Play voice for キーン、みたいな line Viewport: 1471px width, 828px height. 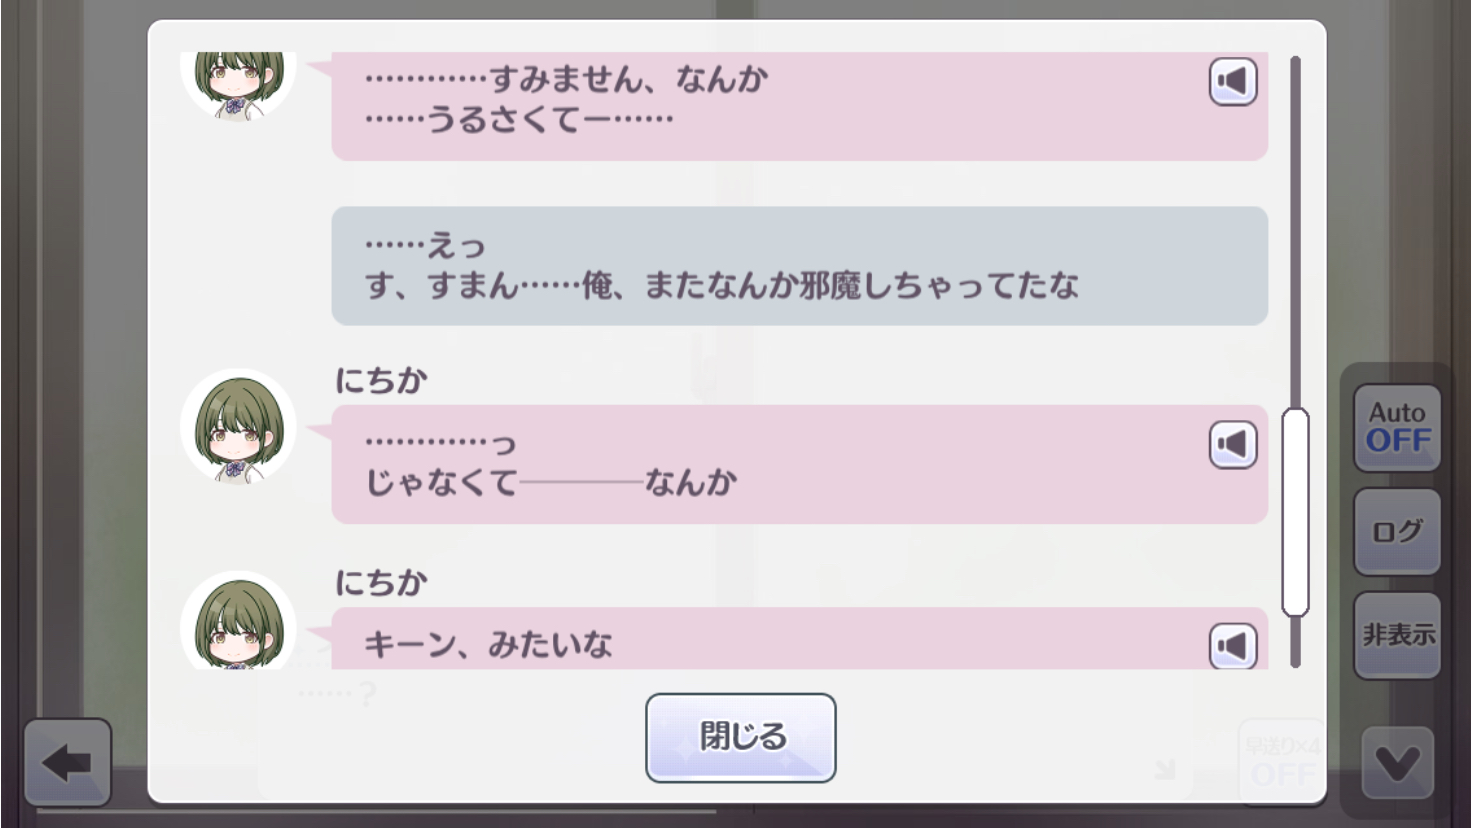(1233, 645)
